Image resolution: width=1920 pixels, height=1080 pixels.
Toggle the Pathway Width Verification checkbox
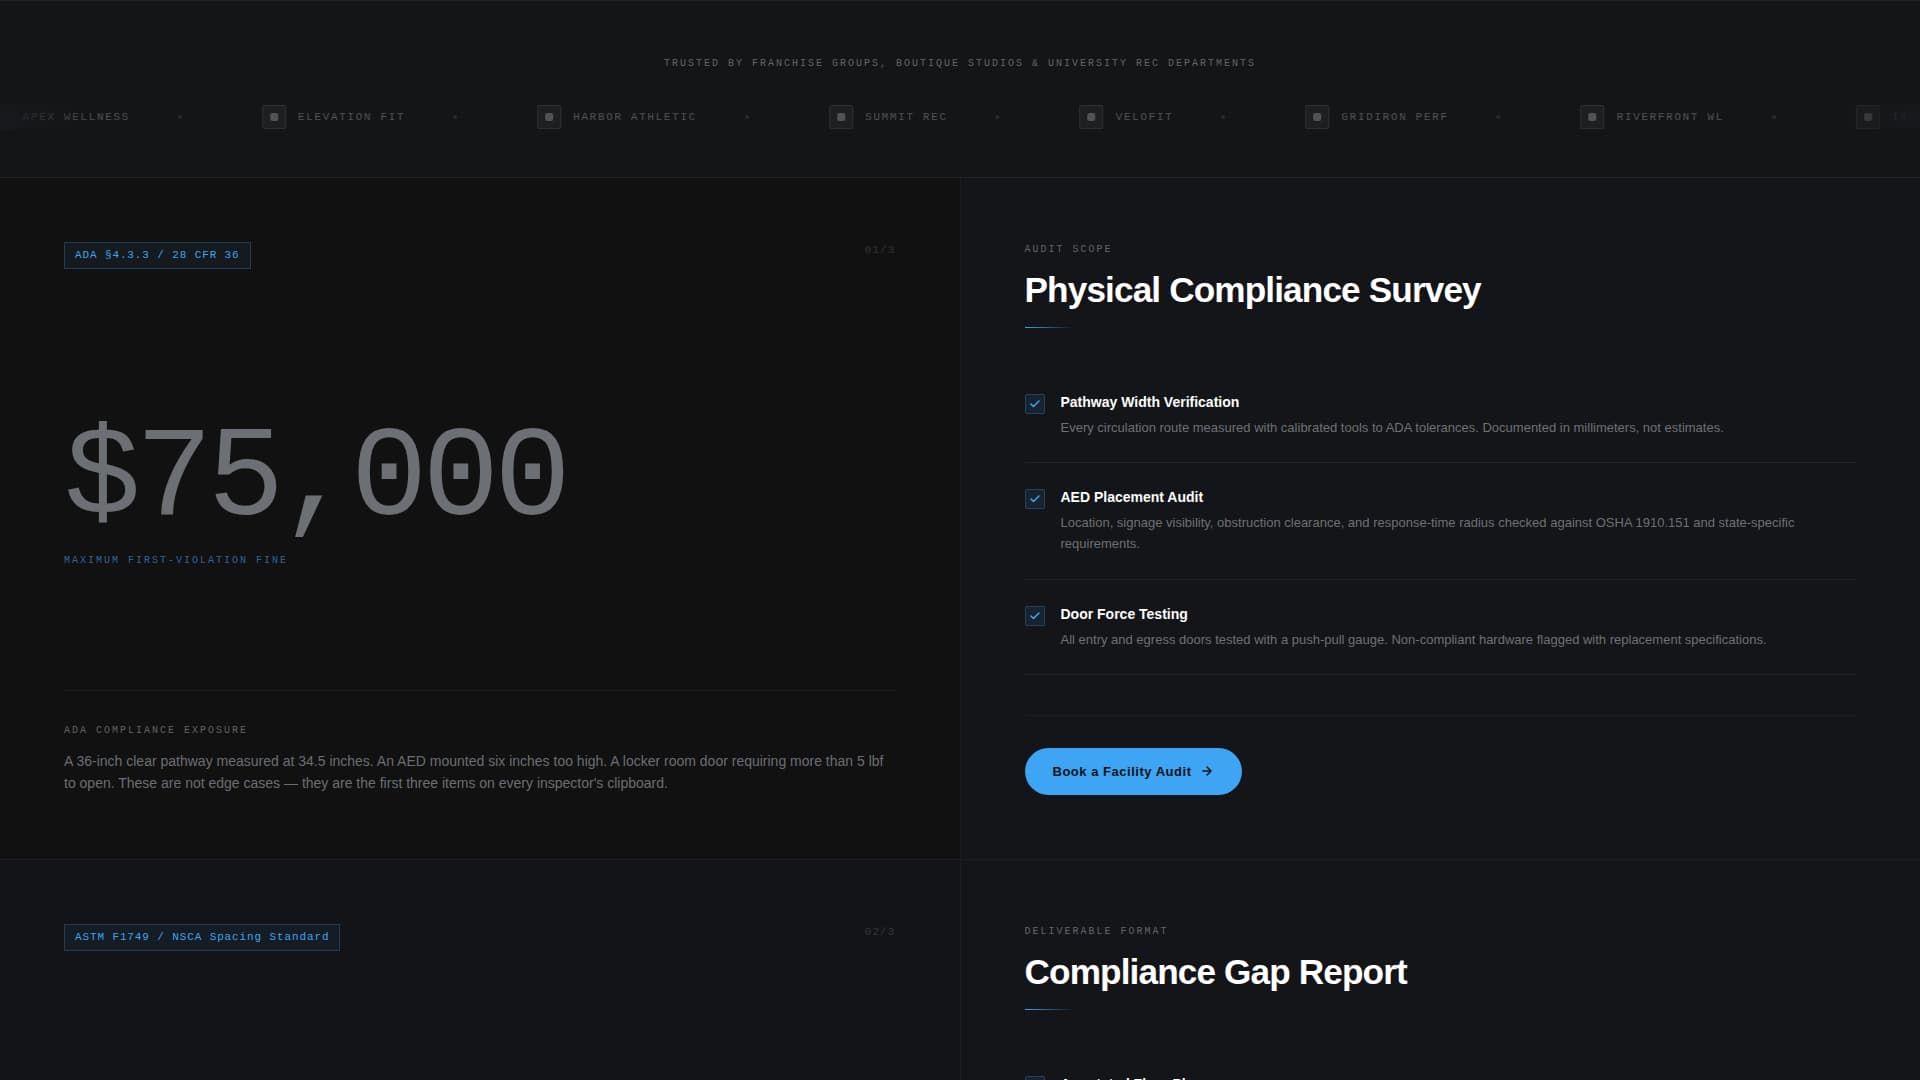click(x=1035, y=404)
